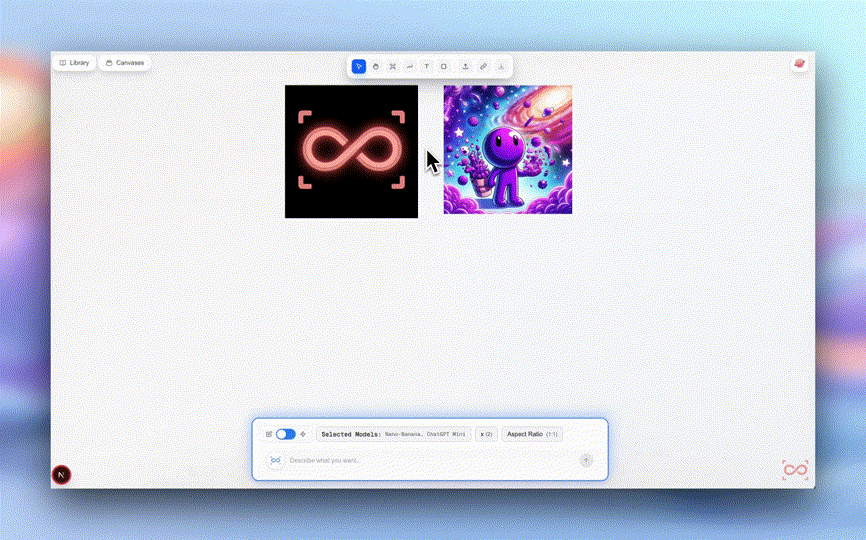Screen dimensions: 866x540
Task: Select the freehand draw tool
Action: (410, 66)
